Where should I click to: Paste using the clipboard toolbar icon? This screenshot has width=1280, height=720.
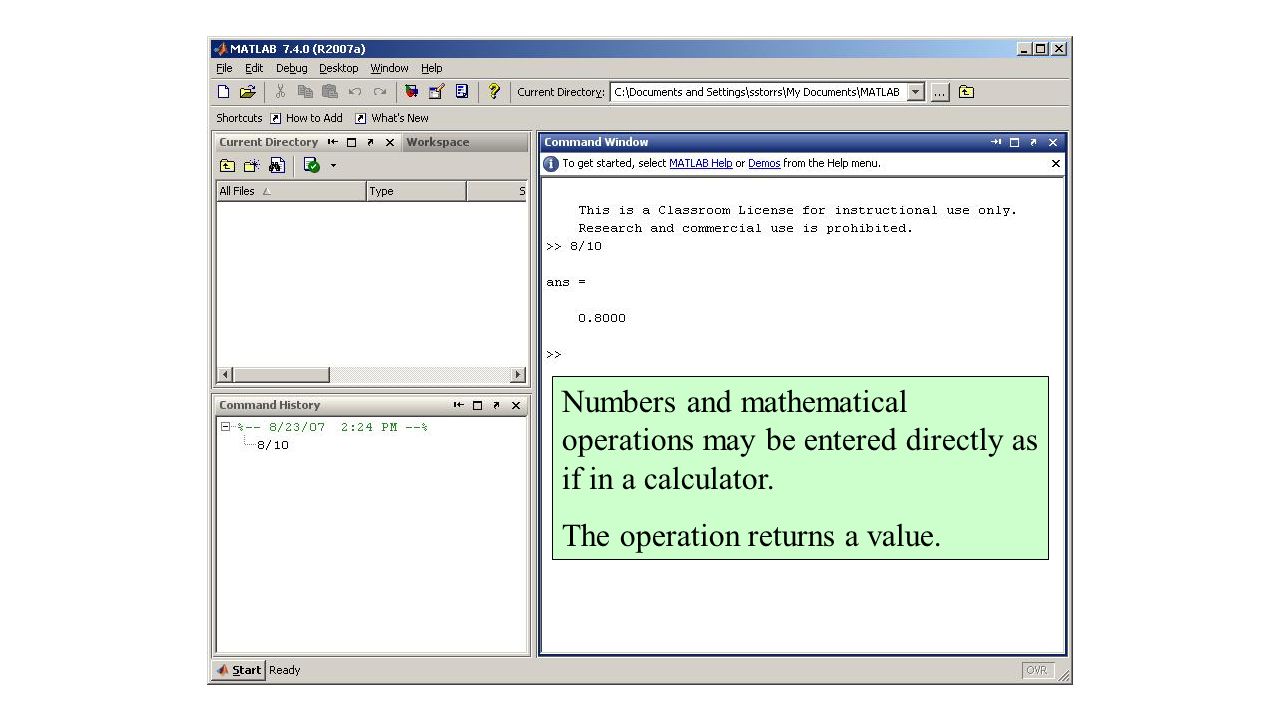[330, 92]
